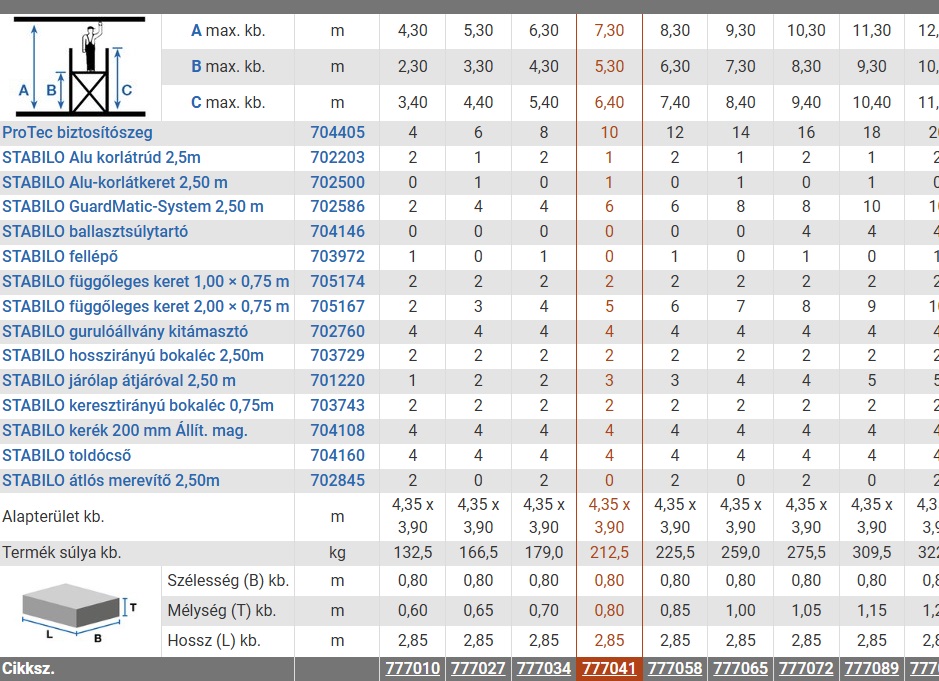Click the 'Alapterület kb.' row label
This screenshot has width=939, height=681.
pyautogui.click(x=53, y=516)
